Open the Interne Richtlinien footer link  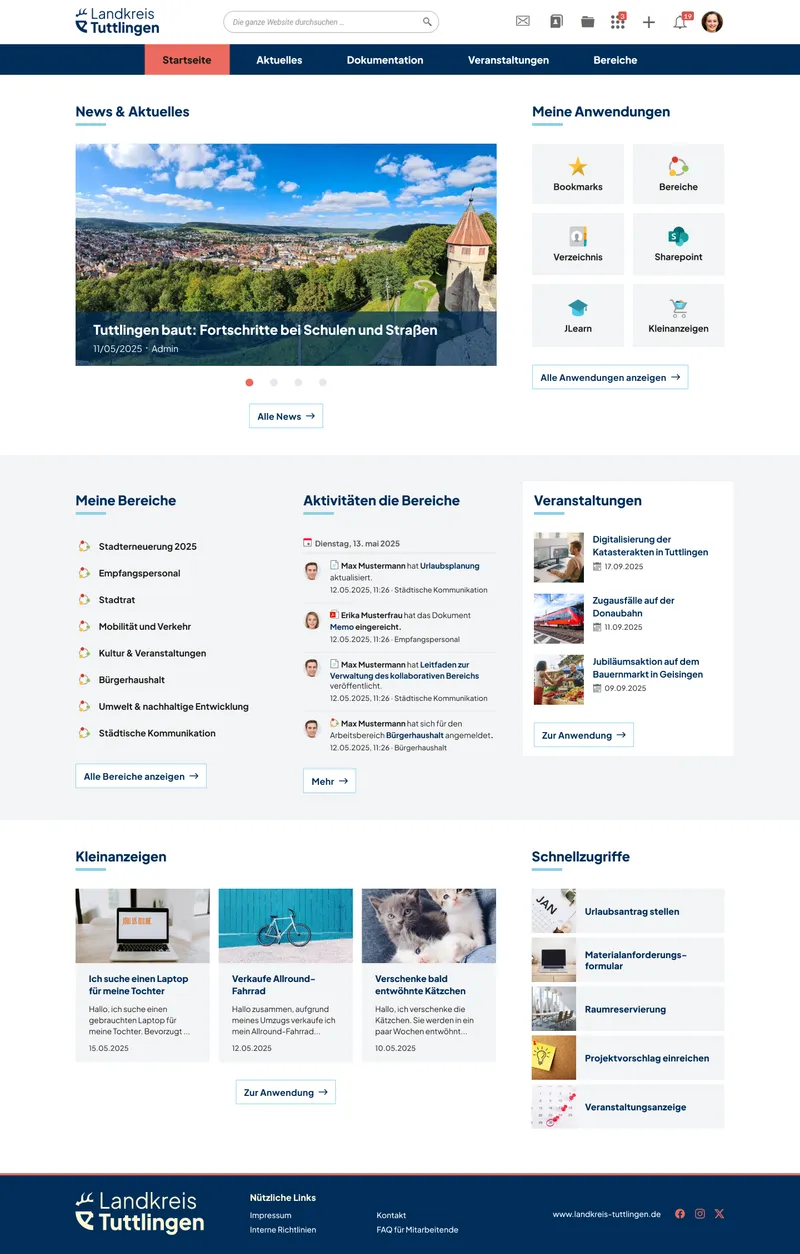(283, 1230)
